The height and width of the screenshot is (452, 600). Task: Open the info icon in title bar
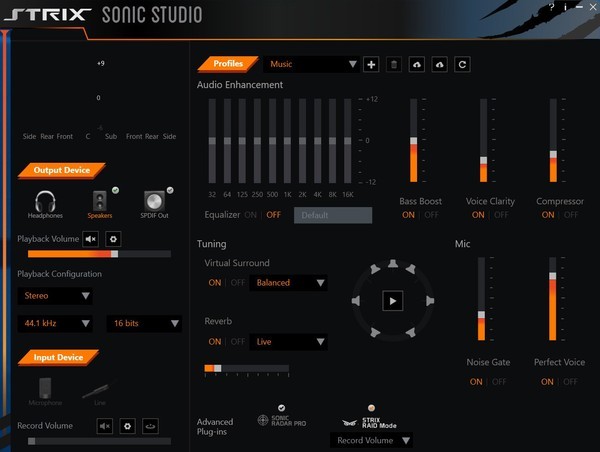point(565,7)
